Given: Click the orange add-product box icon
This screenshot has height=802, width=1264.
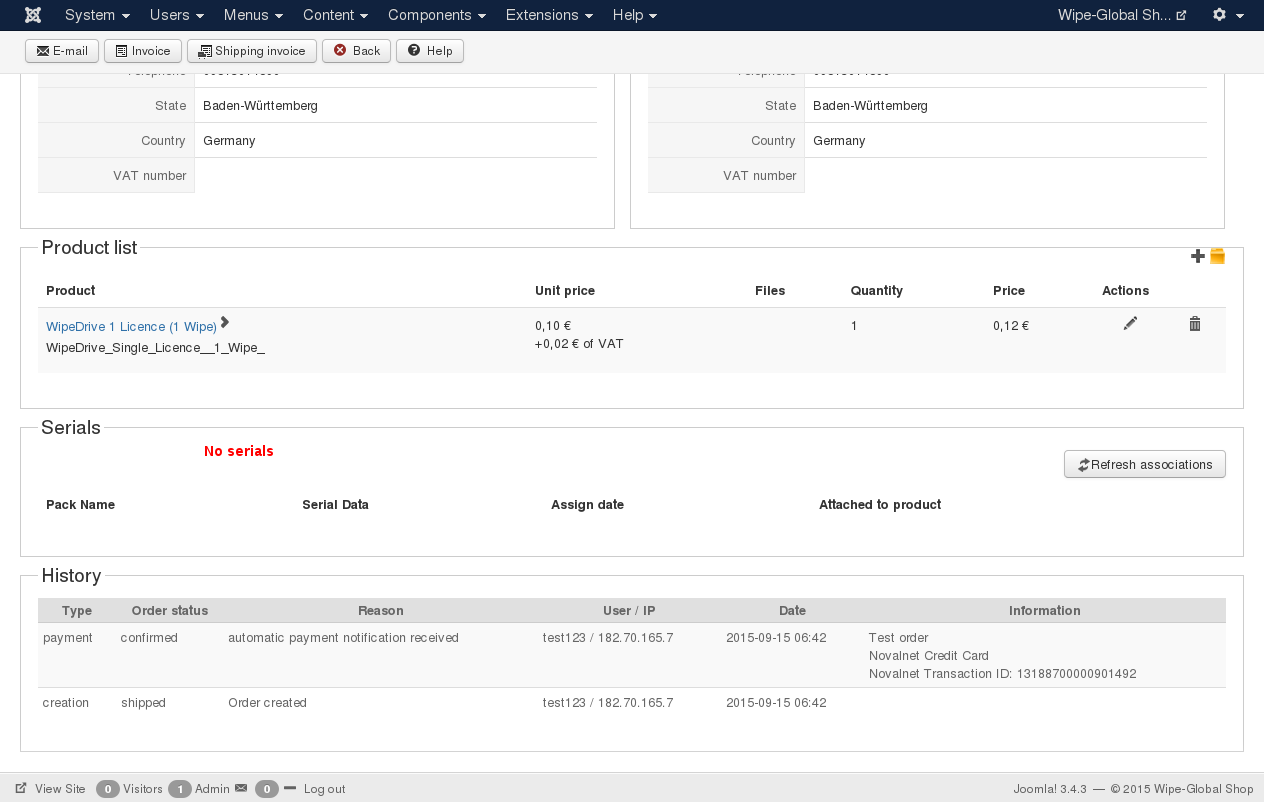Looking at the screenshot, I should pos(1217,257).
